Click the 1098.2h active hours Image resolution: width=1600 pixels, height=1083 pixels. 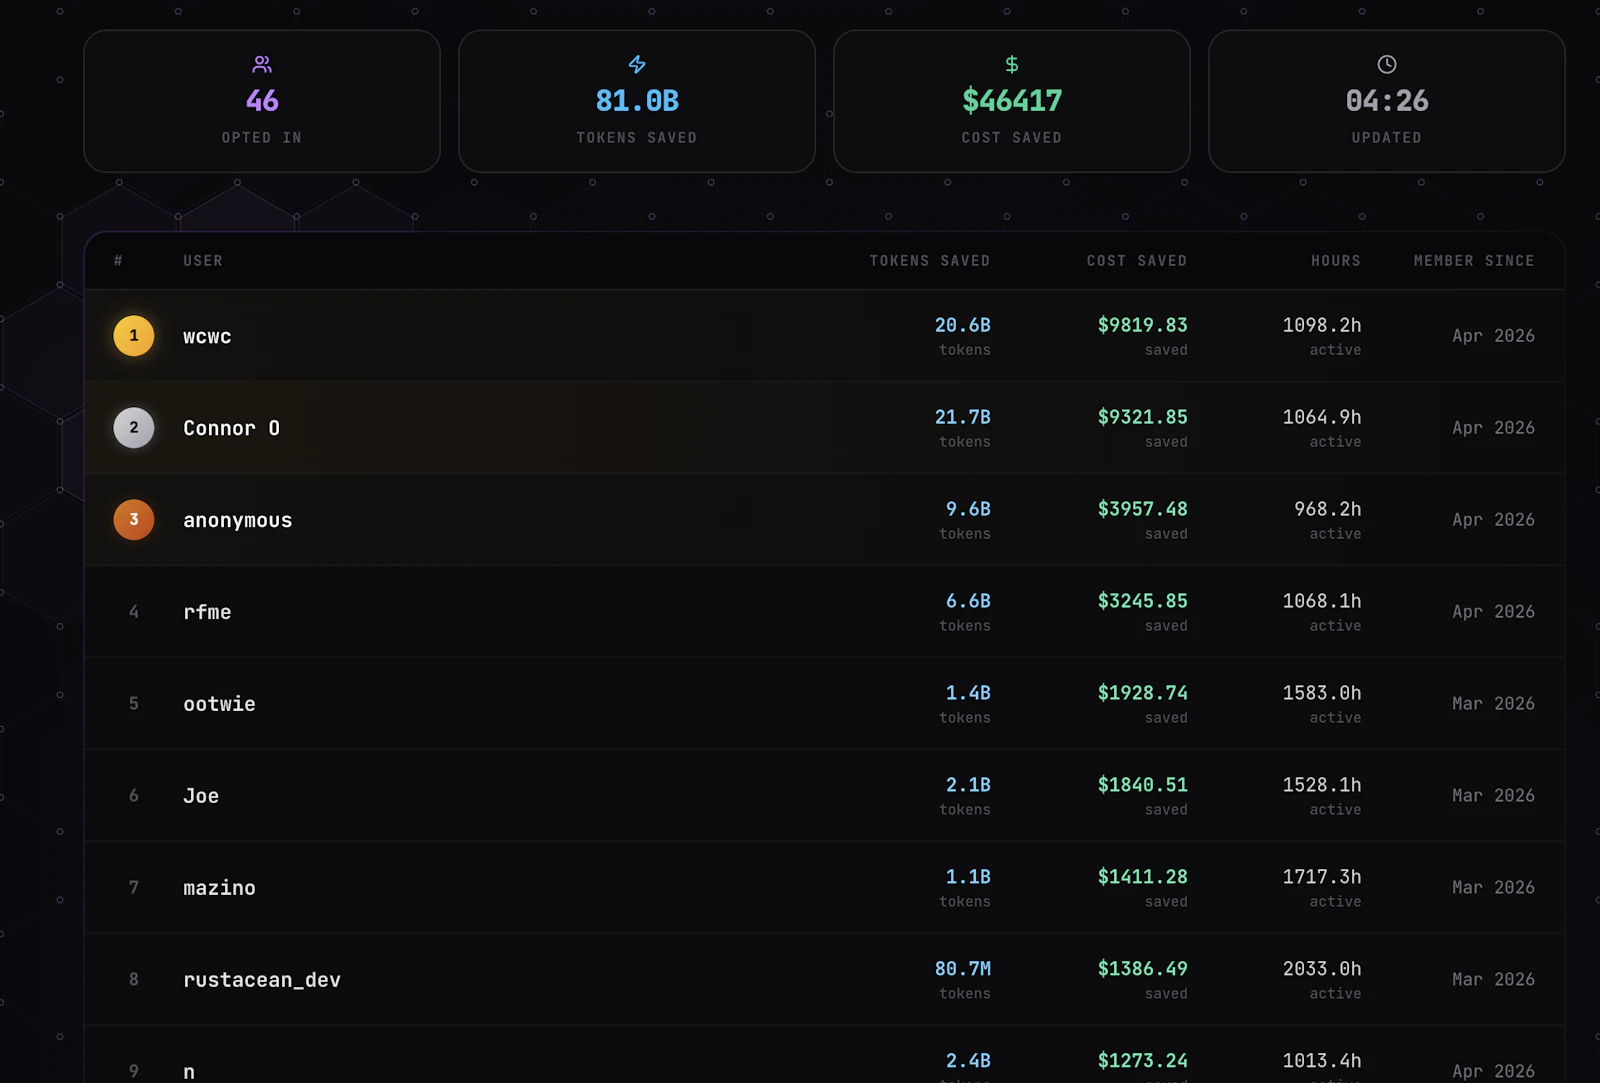click(1322, 325)
